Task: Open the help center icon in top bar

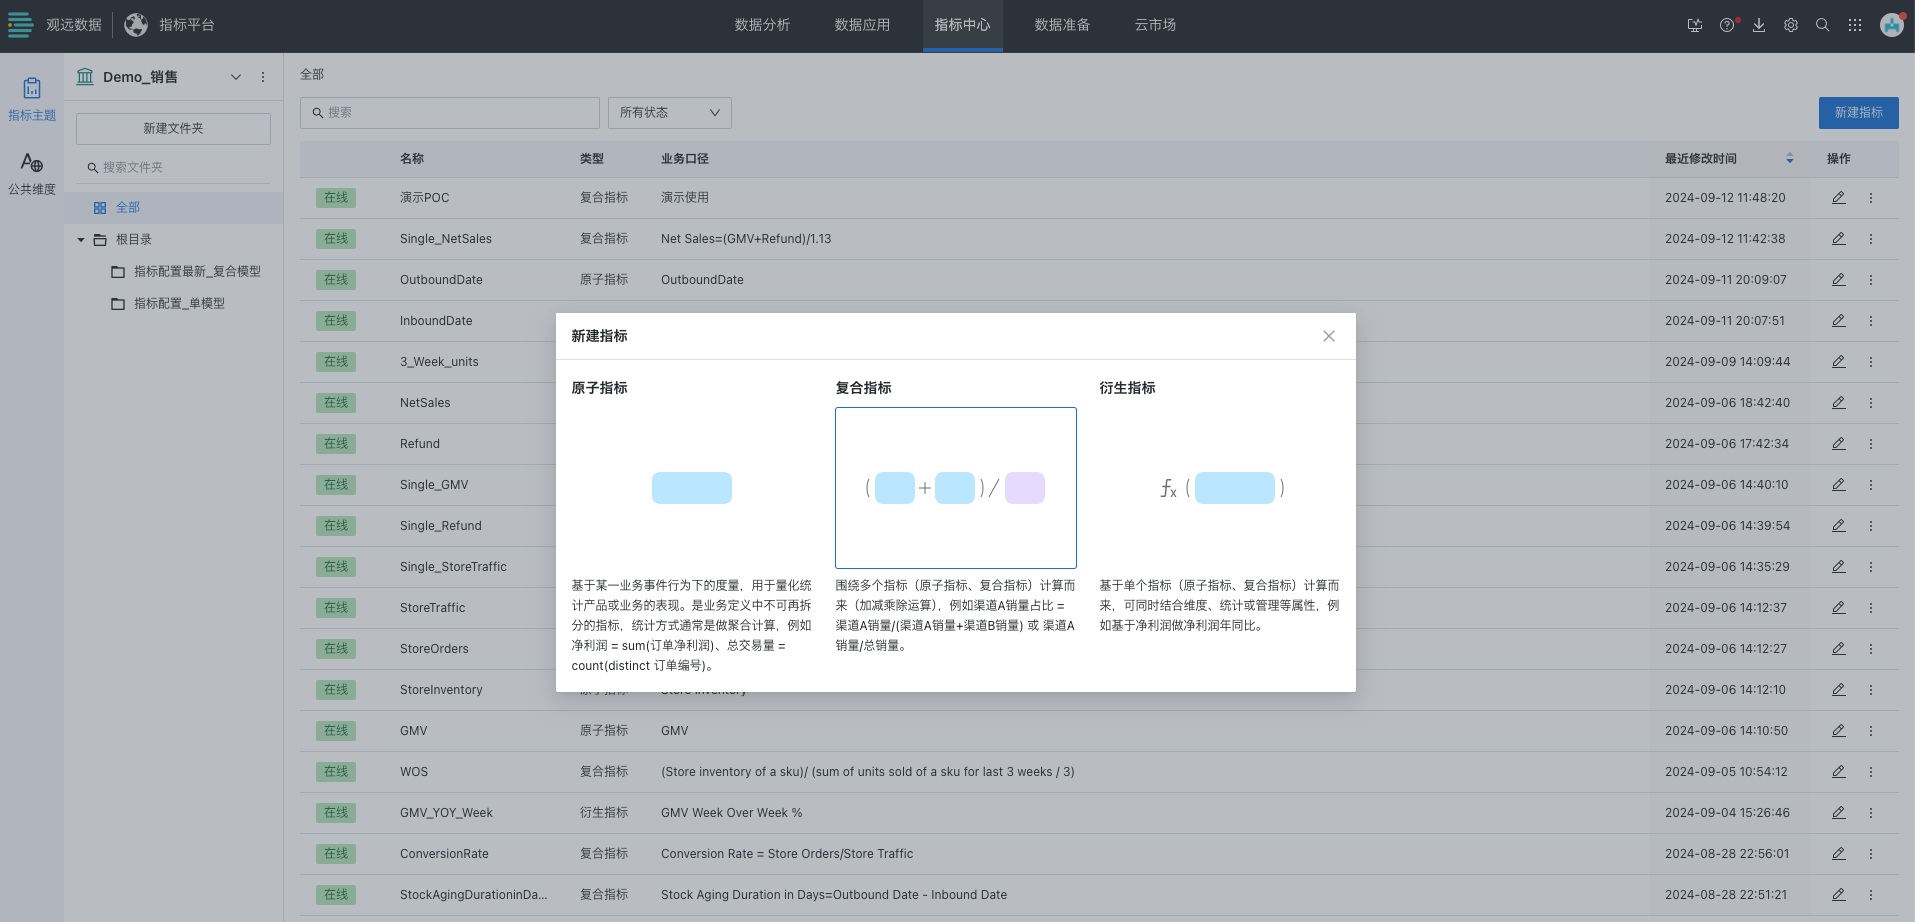Action: pos(1726,25)
